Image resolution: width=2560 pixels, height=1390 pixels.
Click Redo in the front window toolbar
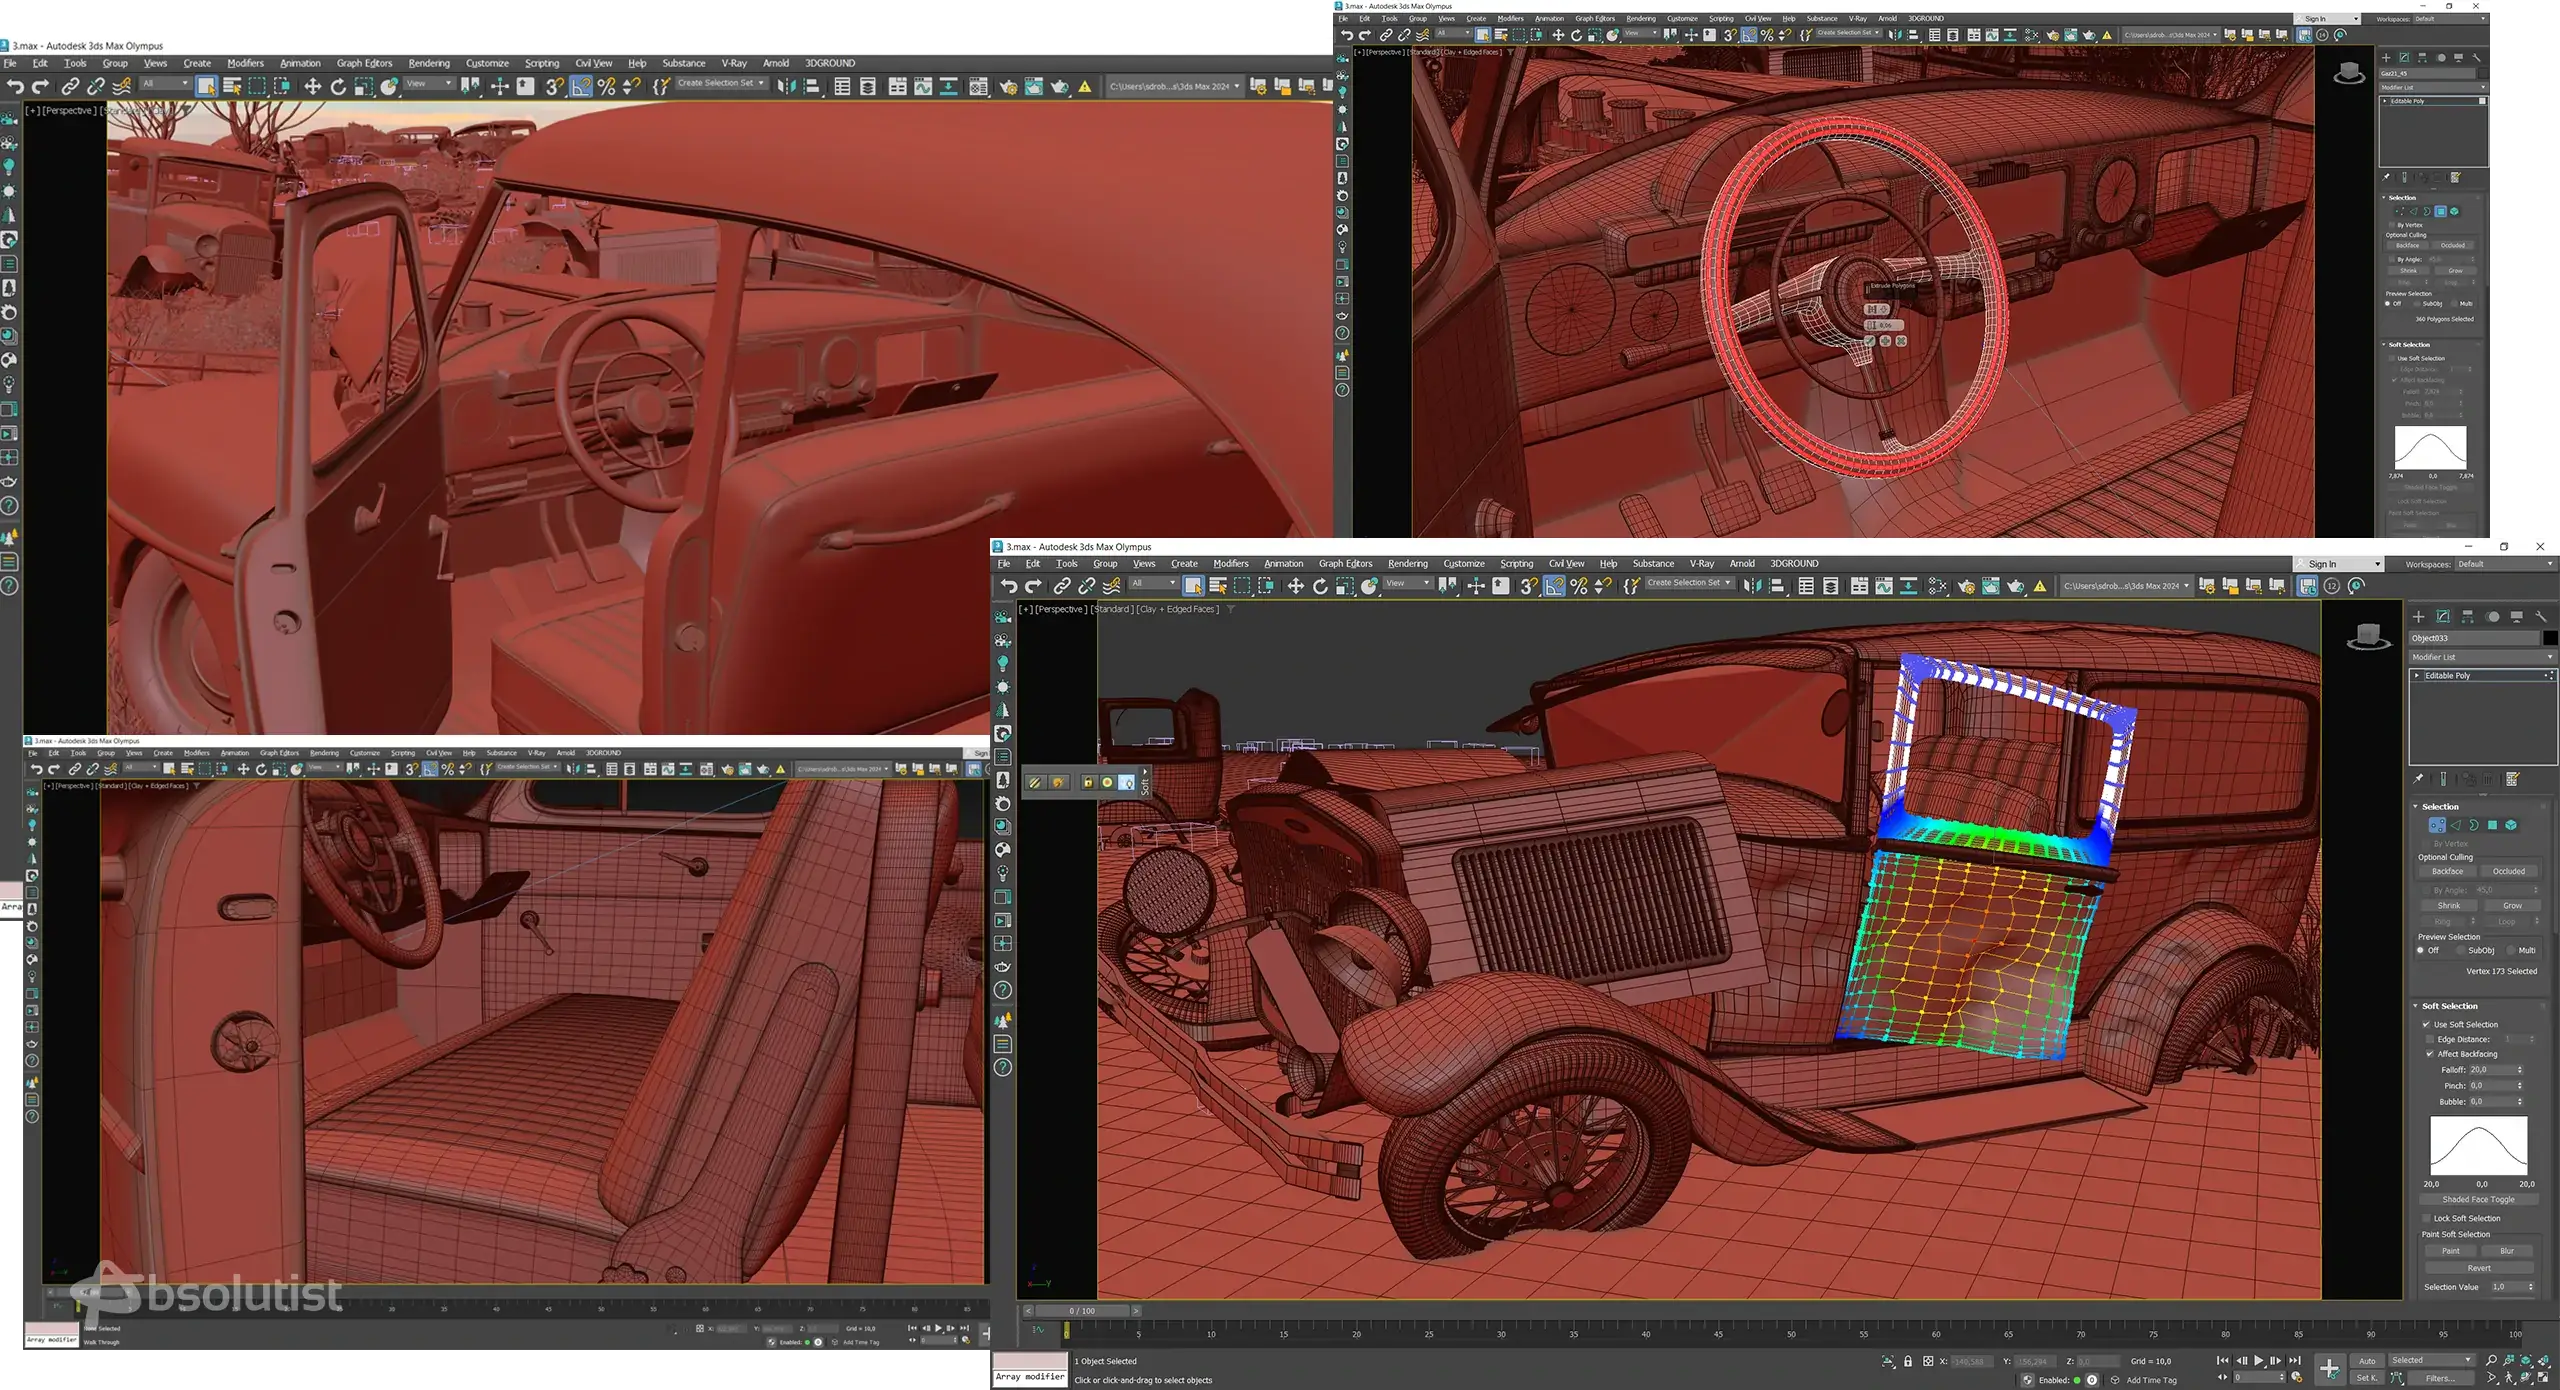(1033, 586)
